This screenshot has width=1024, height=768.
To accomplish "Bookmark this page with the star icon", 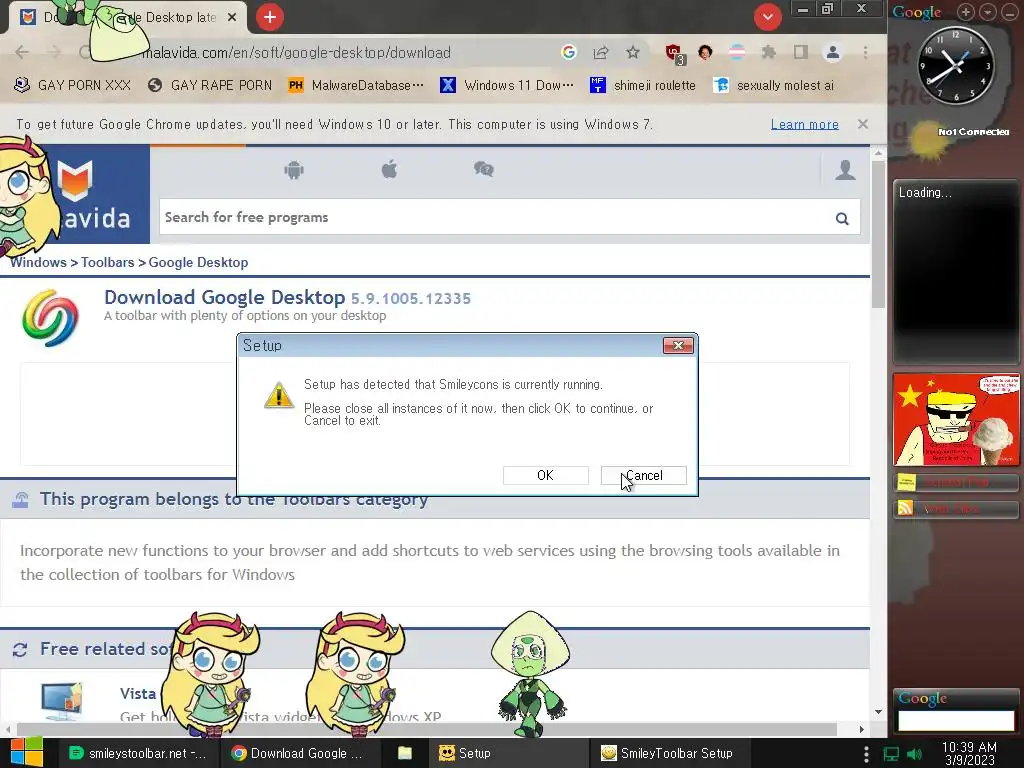I will [x=633, y=52].
